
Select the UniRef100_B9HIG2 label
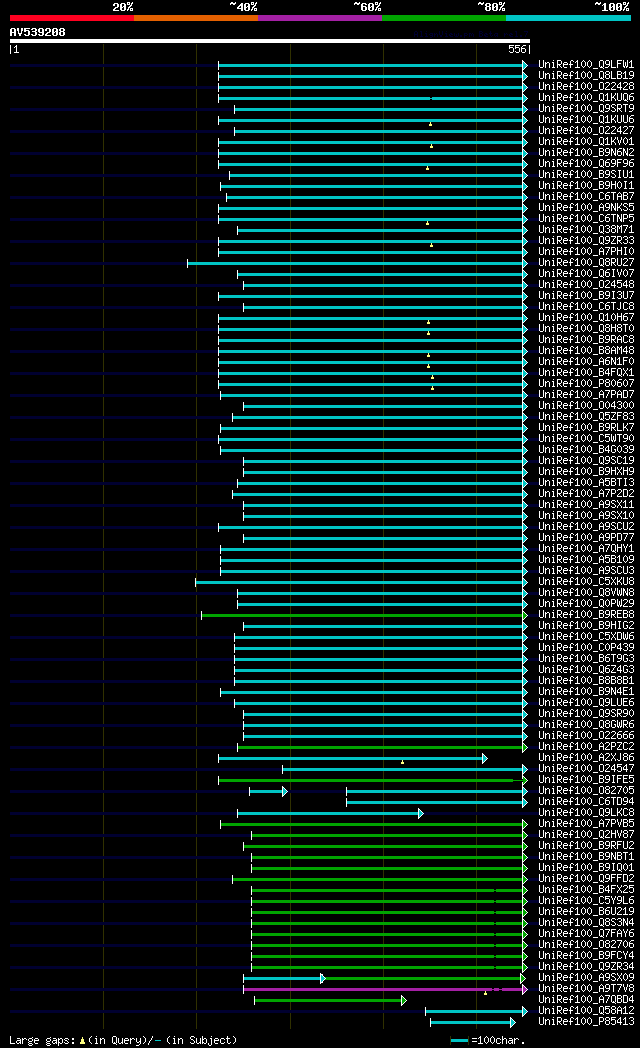[x=586, y=626]
